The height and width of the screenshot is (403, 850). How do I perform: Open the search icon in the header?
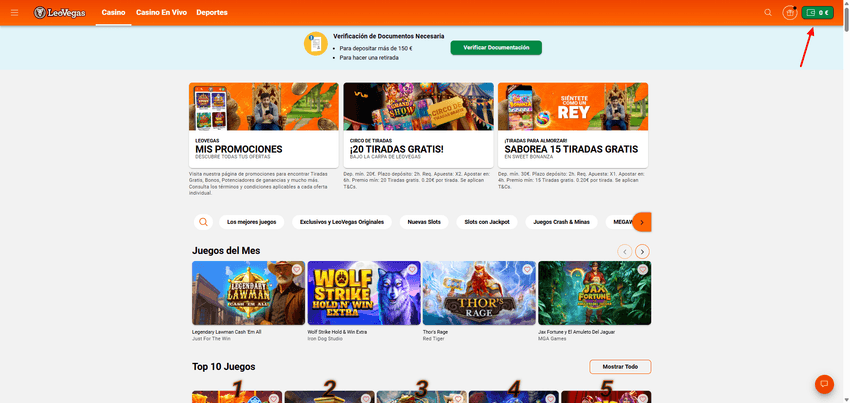tap(768, 12)
